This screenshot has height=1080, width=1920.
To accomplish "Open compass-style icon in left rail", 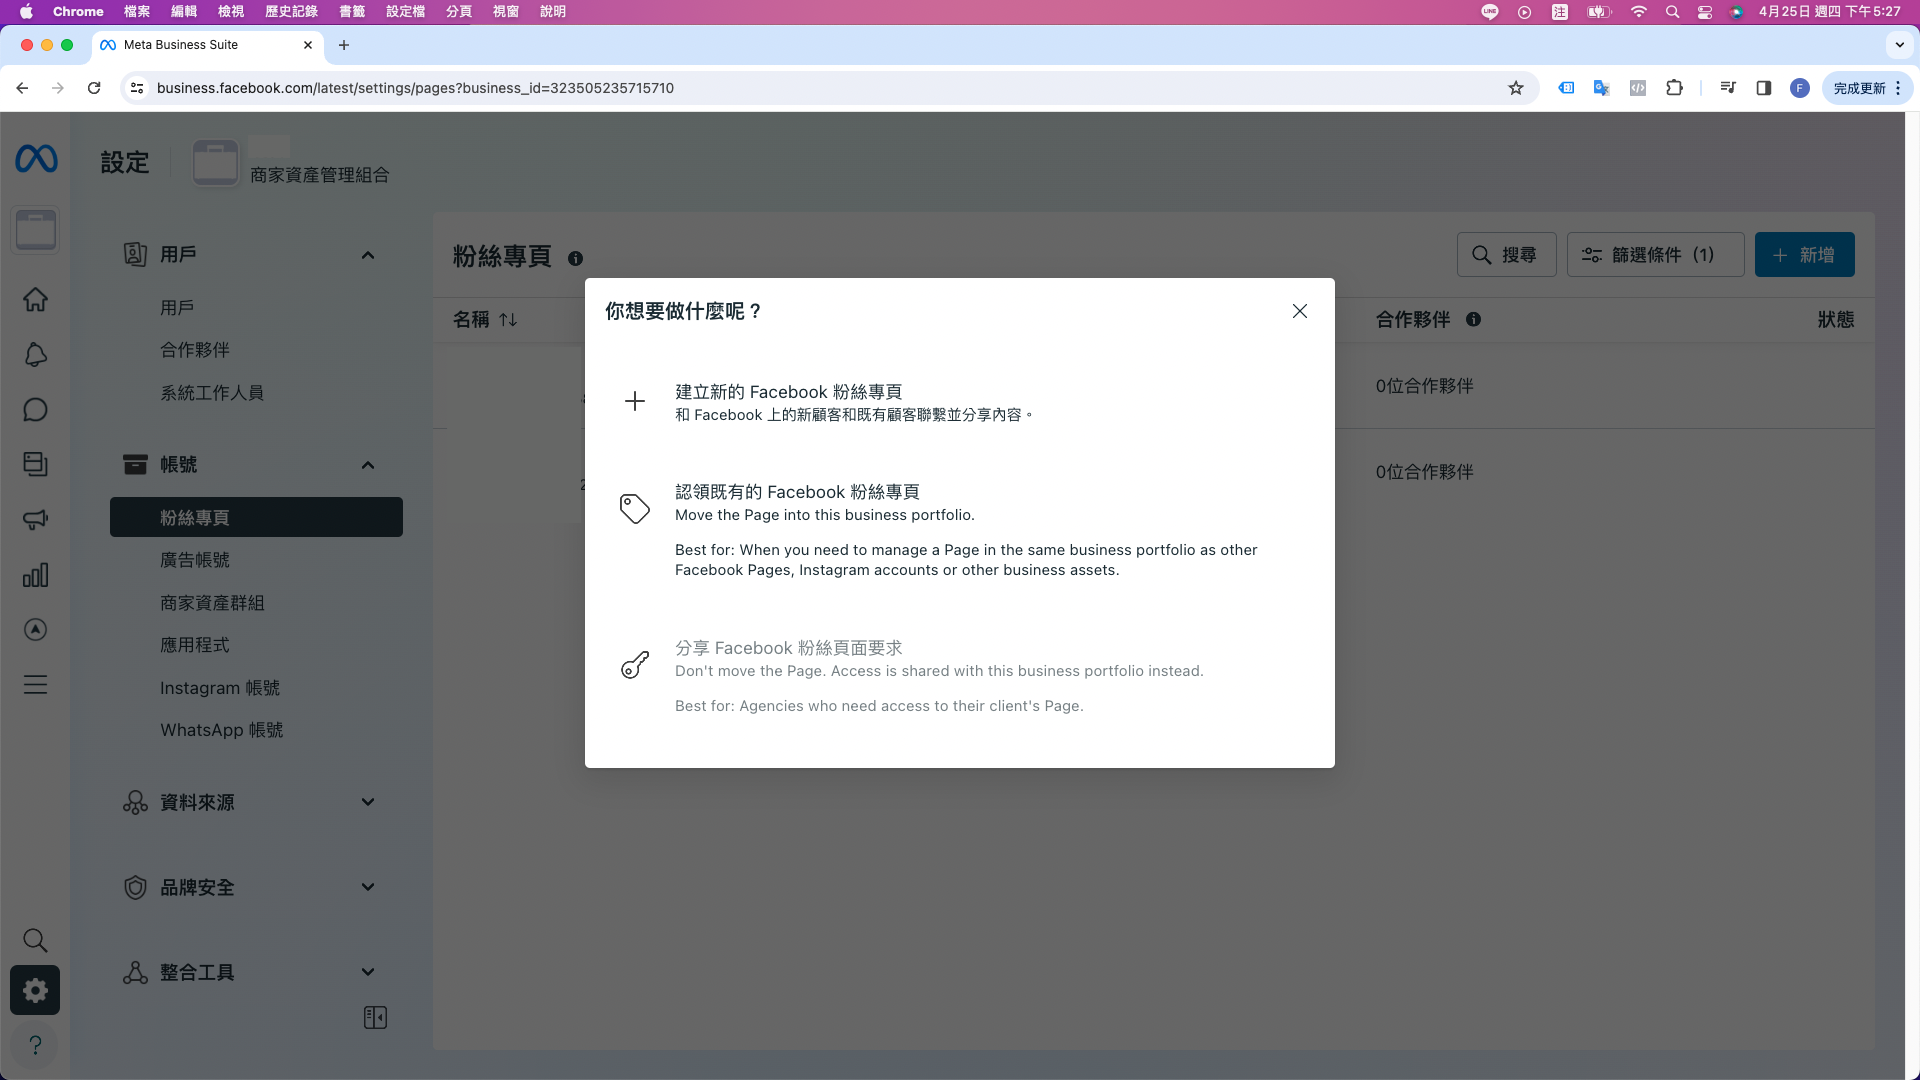I will [35, 630].
